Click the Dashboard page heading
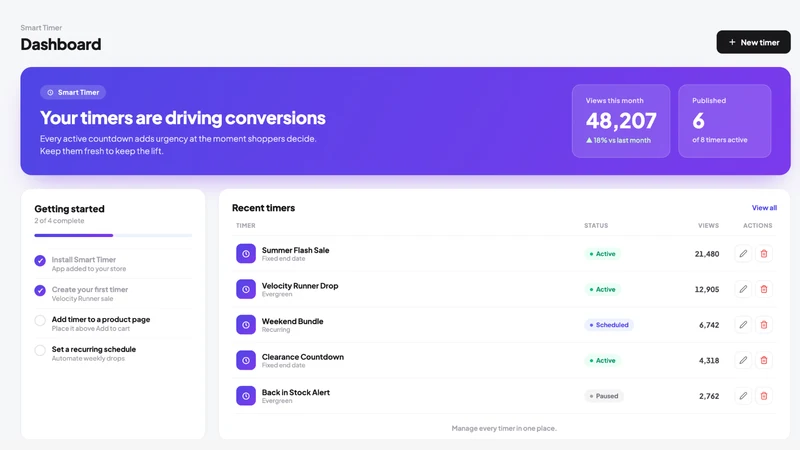 coord(61,44)
